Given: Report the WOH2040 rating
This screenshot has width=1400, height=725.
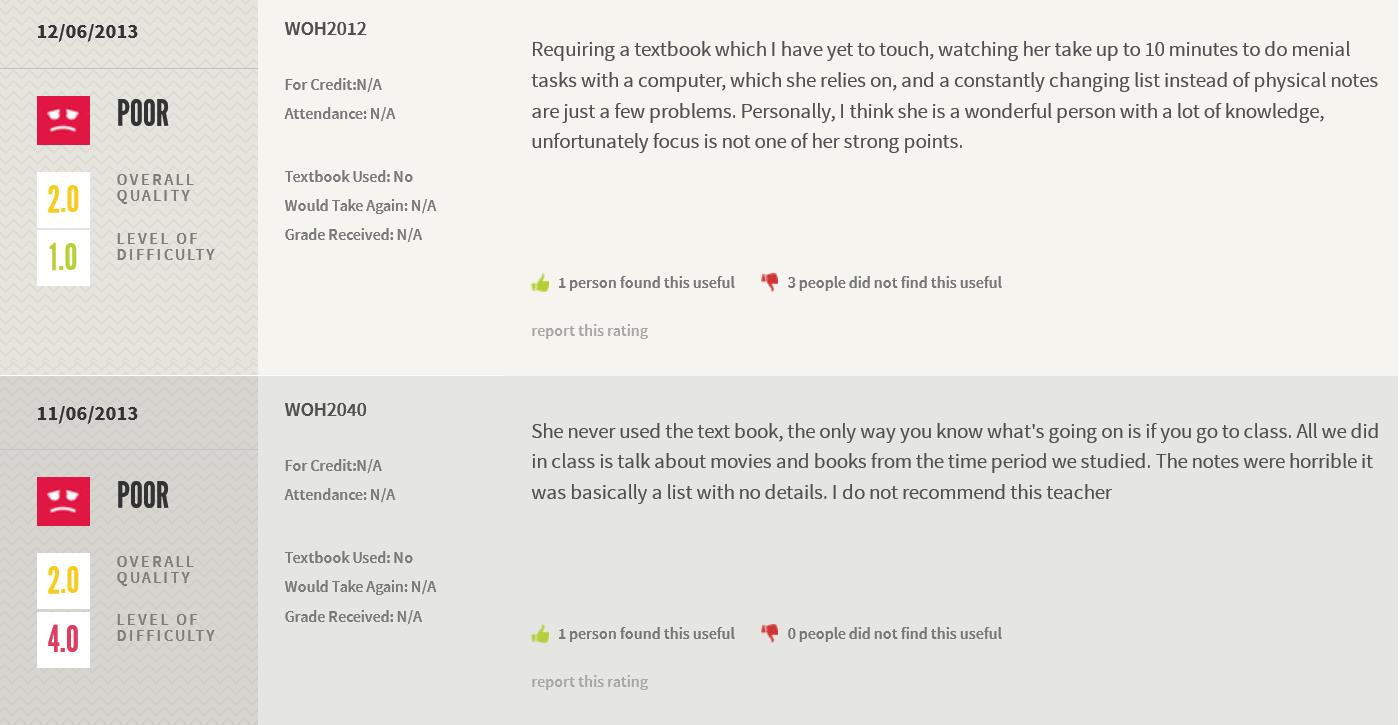Looking at the screenshot, I should coord(589,682).
